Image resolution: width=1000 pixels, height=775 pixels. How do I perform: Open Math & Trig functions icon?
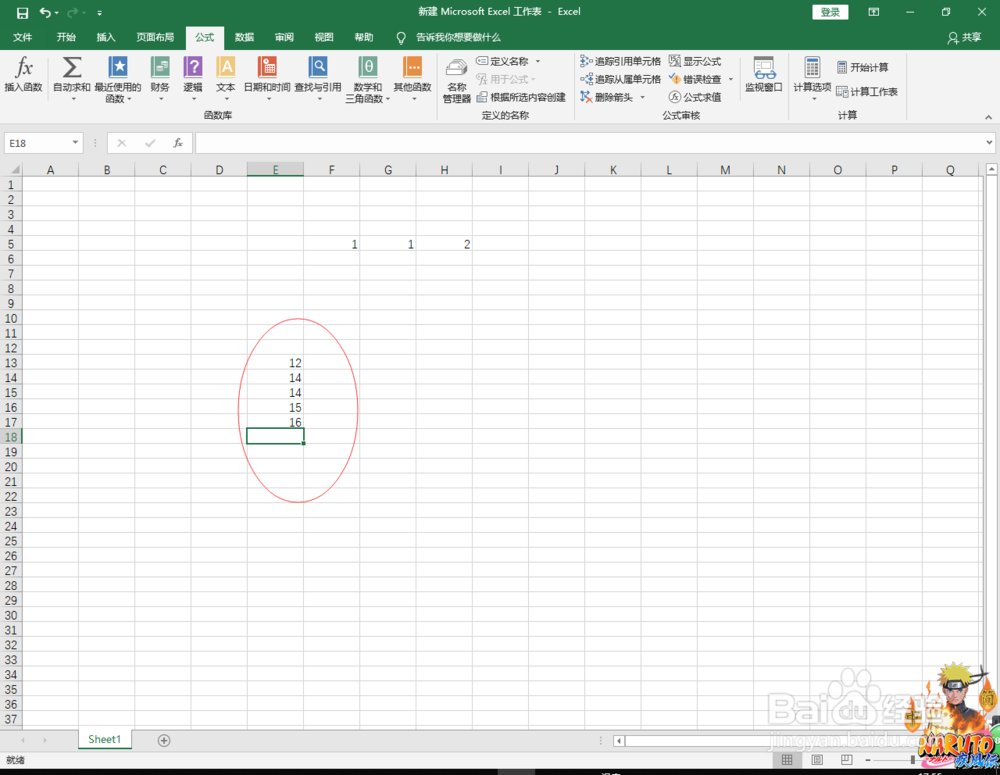pyautogui.click(x=367, y=68)
